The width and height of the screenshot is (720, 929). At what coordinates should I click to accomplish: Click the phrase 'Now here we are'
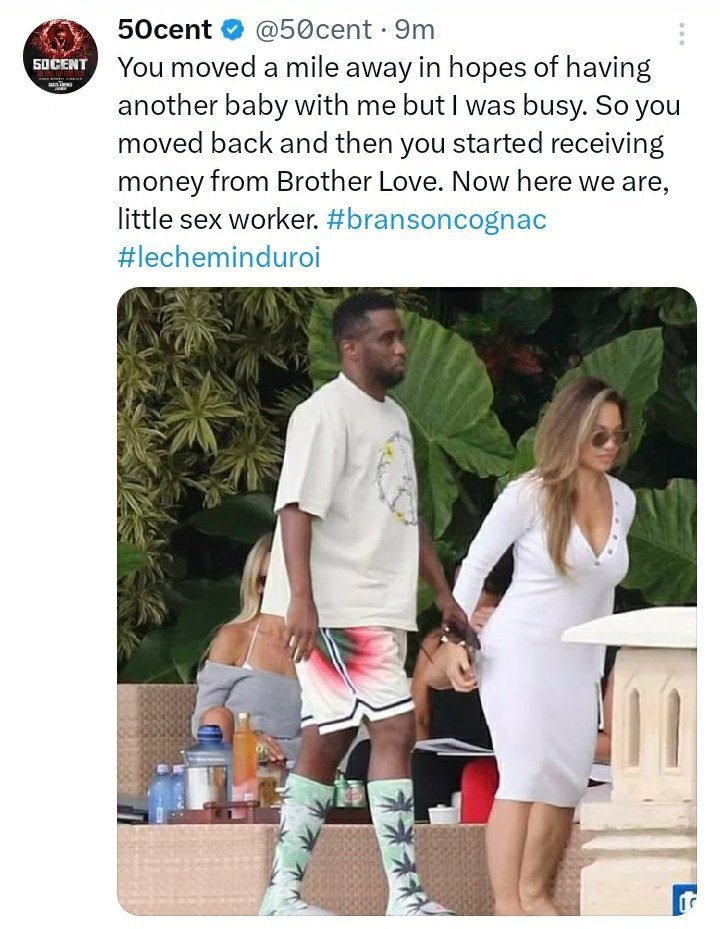(x=560, y=181)
